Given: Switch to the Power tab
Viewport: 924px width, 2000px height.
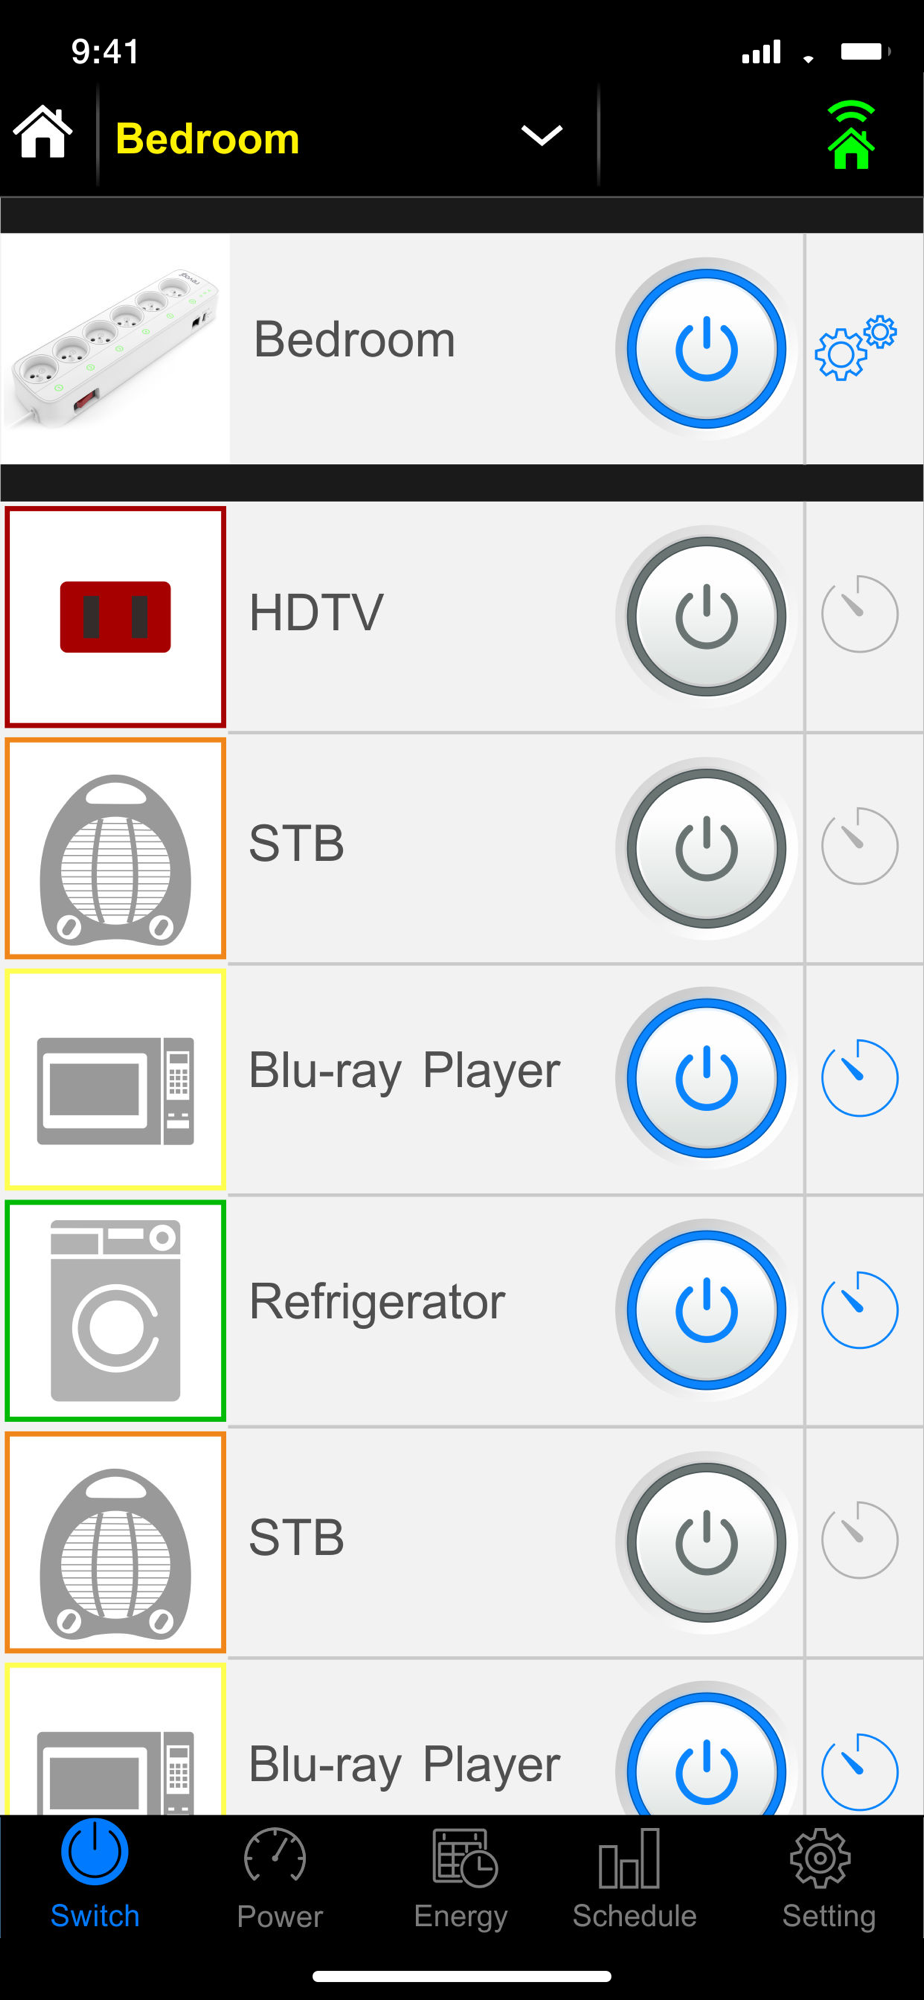Looking at the screenshot, I should point(279,1879).
